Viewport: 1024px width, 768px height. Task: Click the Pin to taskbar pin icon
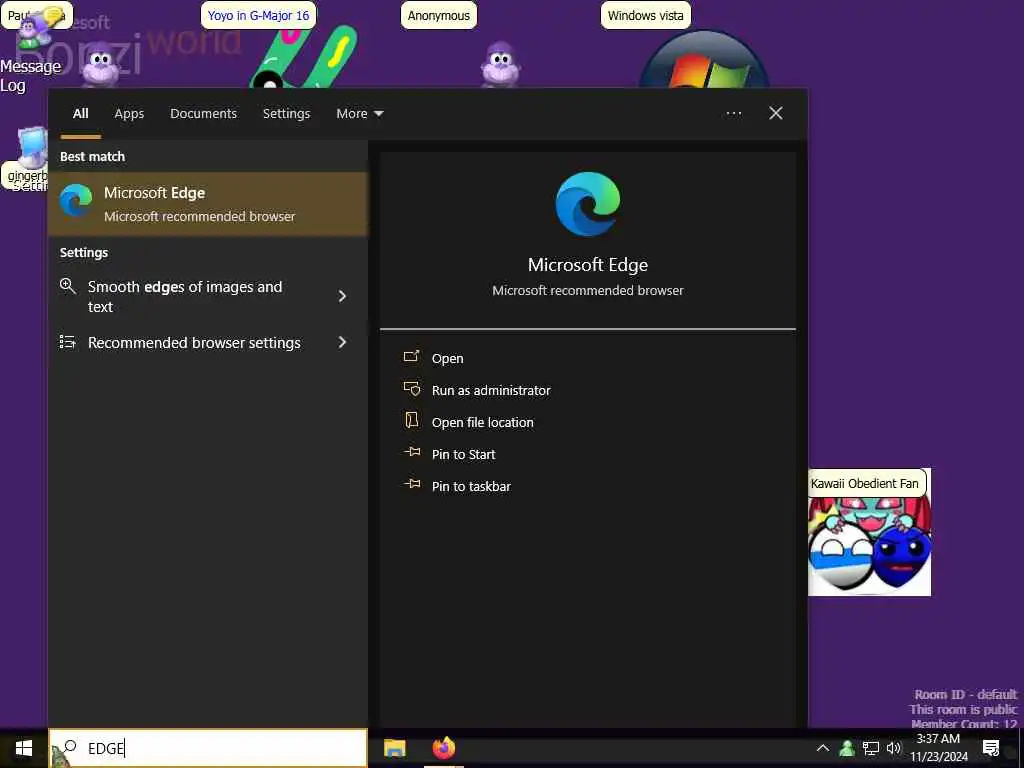[x=411, y=484]
